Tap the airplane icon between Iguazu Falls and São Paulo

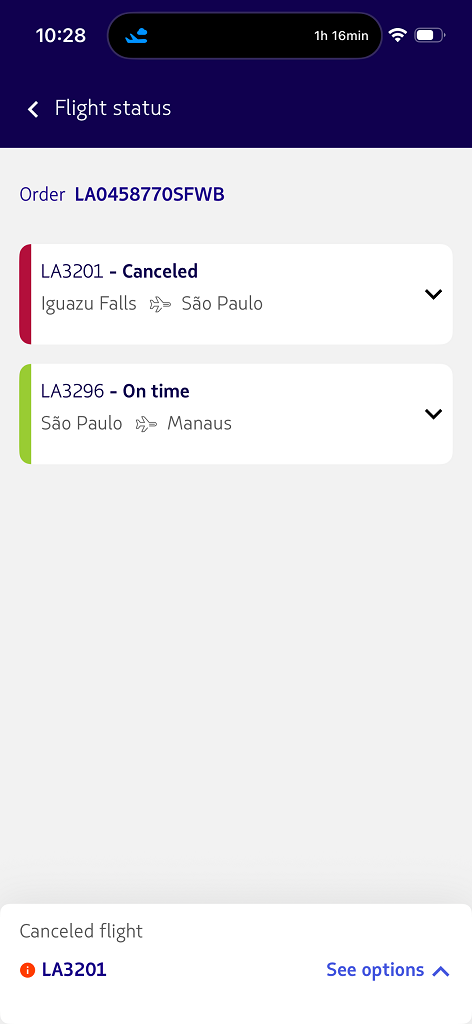click(159, 304)
